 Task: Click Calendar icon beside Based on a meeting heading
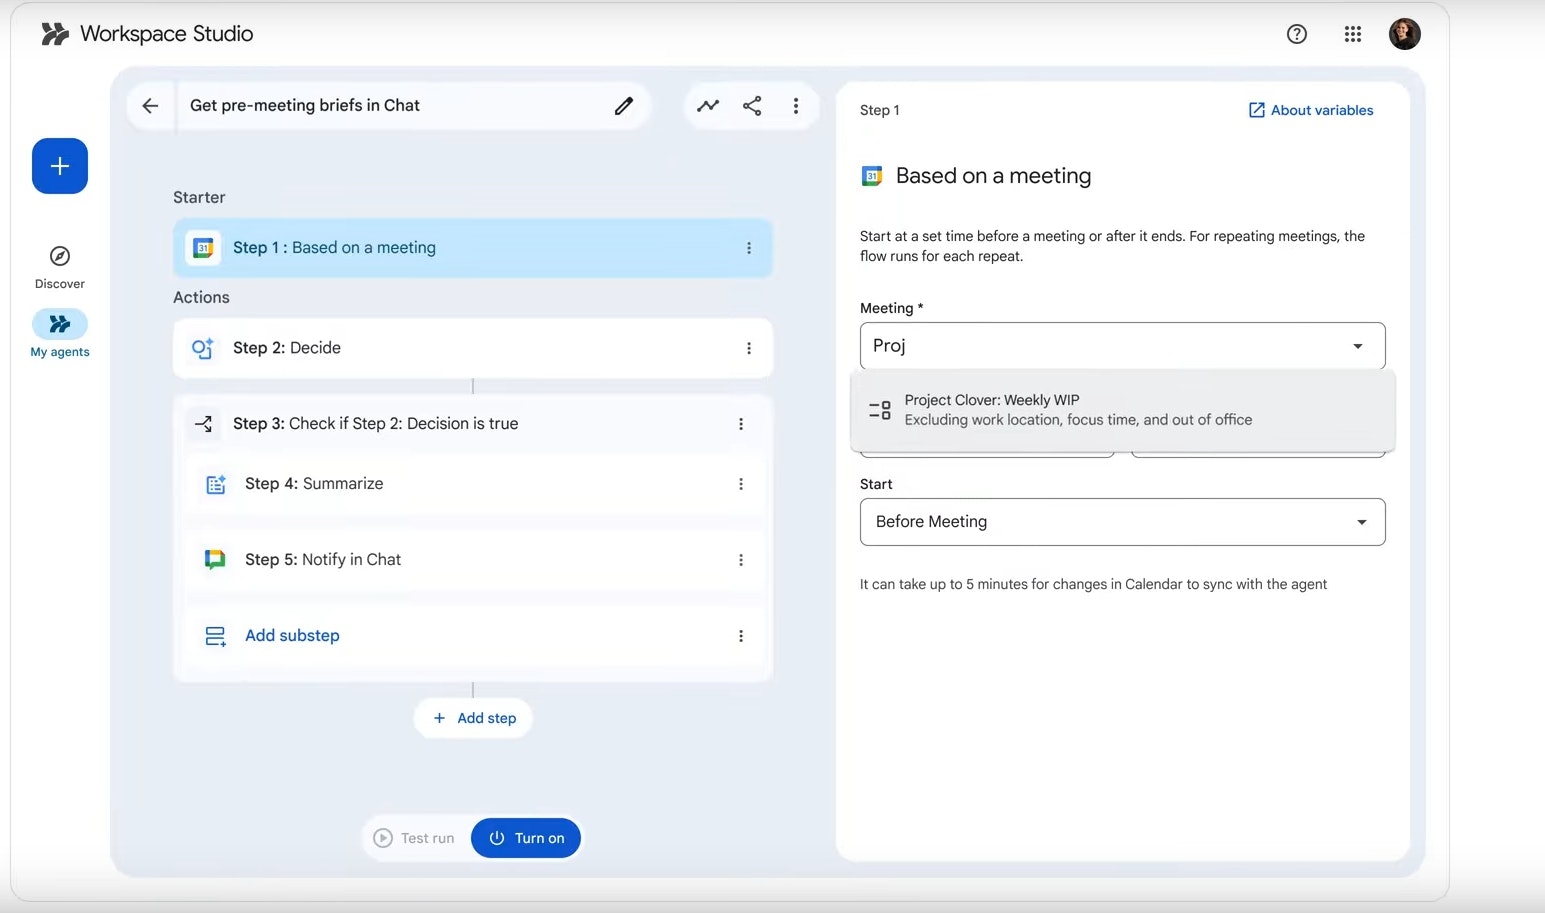click(872, 176)
